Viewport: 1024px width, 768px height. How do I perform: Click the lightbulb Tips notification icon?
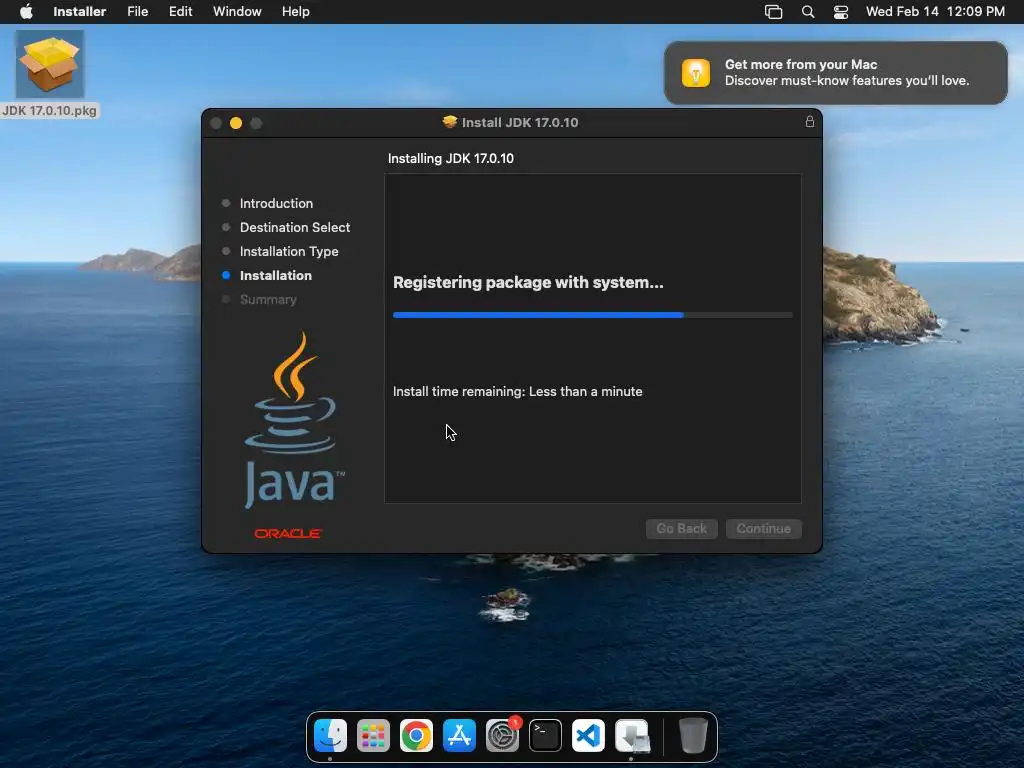(x=696, y=72)
